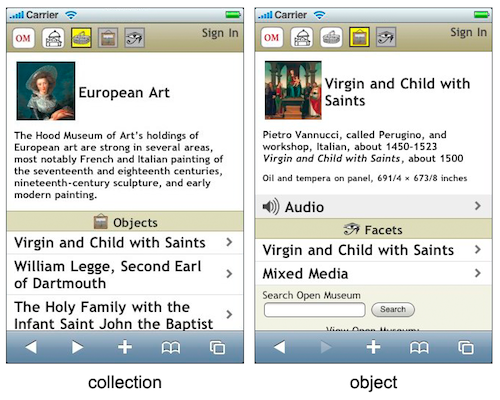
Task: Tap the Virgin and Child painting thumbnail
Action: (293, 90)
